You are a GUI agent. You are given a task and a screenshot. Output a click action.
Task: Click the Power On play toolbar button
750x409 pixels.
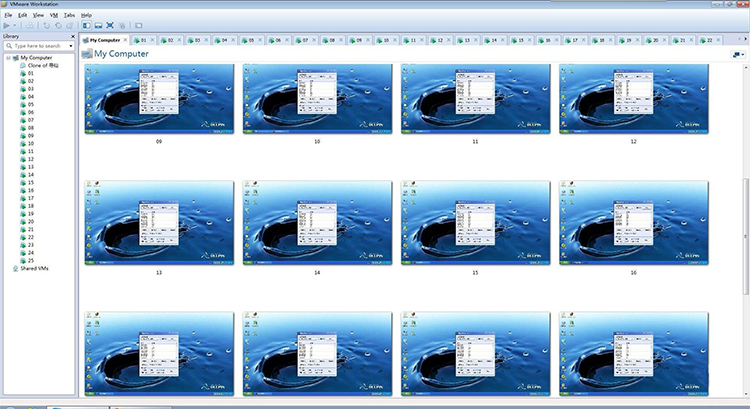coord(7,25)
